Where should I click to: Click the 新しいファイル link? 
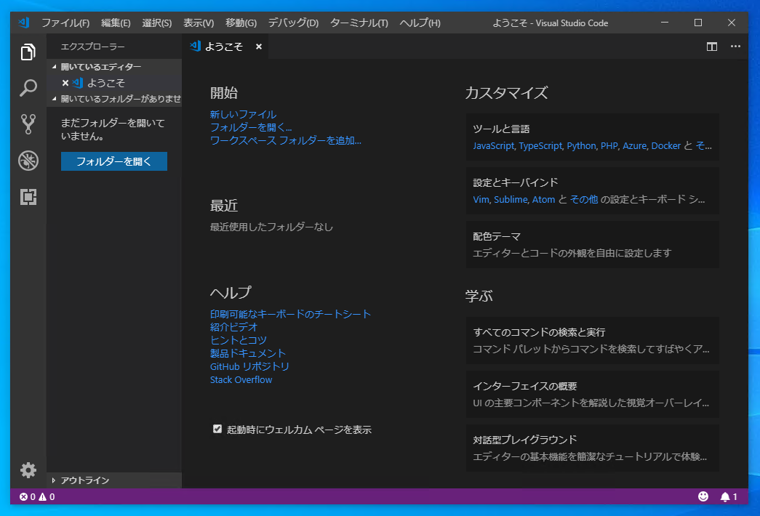pos(243,114)
